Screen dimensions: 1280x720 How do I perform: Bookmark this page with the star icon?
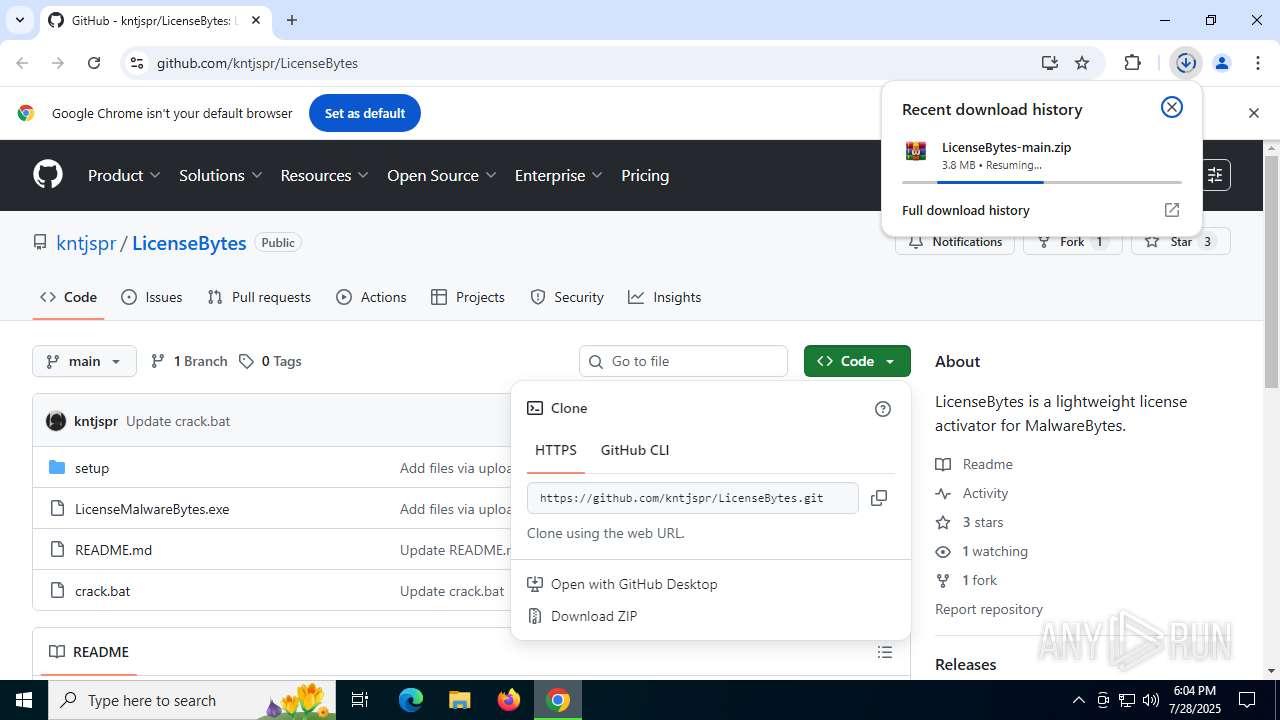click(x=1082, y=63)
